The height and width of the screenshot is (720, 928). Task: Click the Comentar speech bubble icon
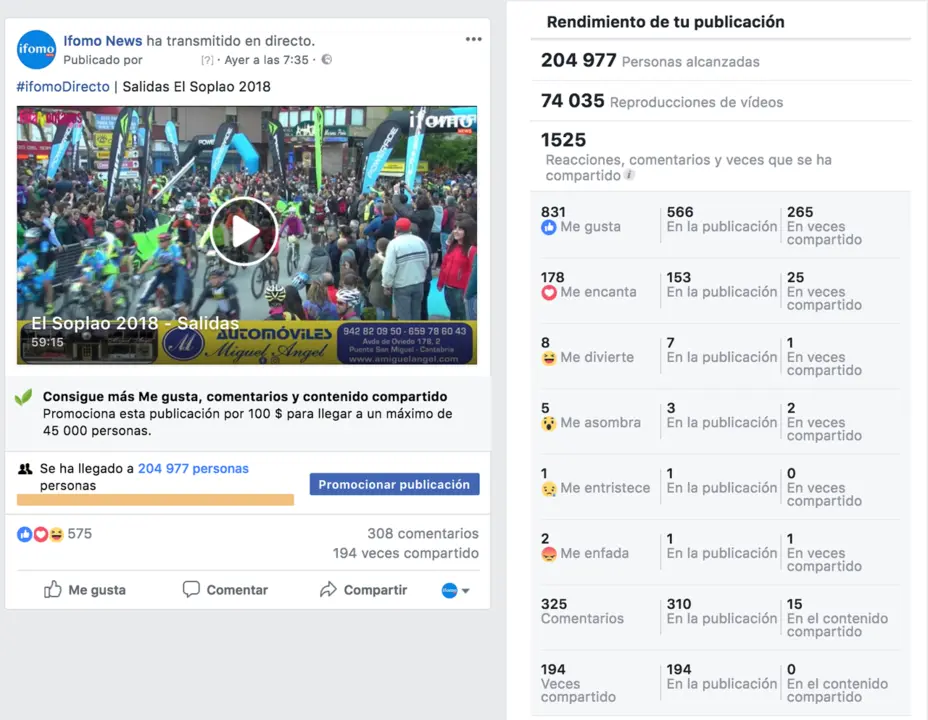191,589
